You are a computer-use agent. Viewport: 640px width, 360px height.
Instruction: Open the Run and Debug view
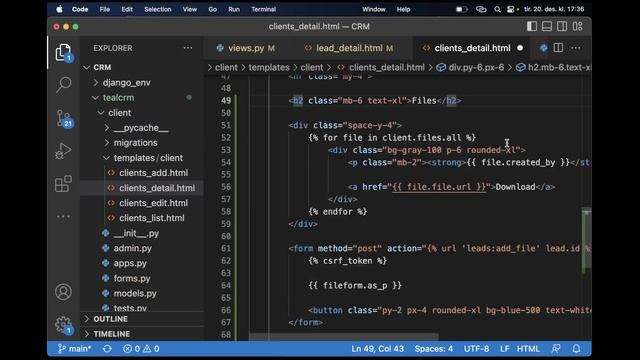coord(63,151)
